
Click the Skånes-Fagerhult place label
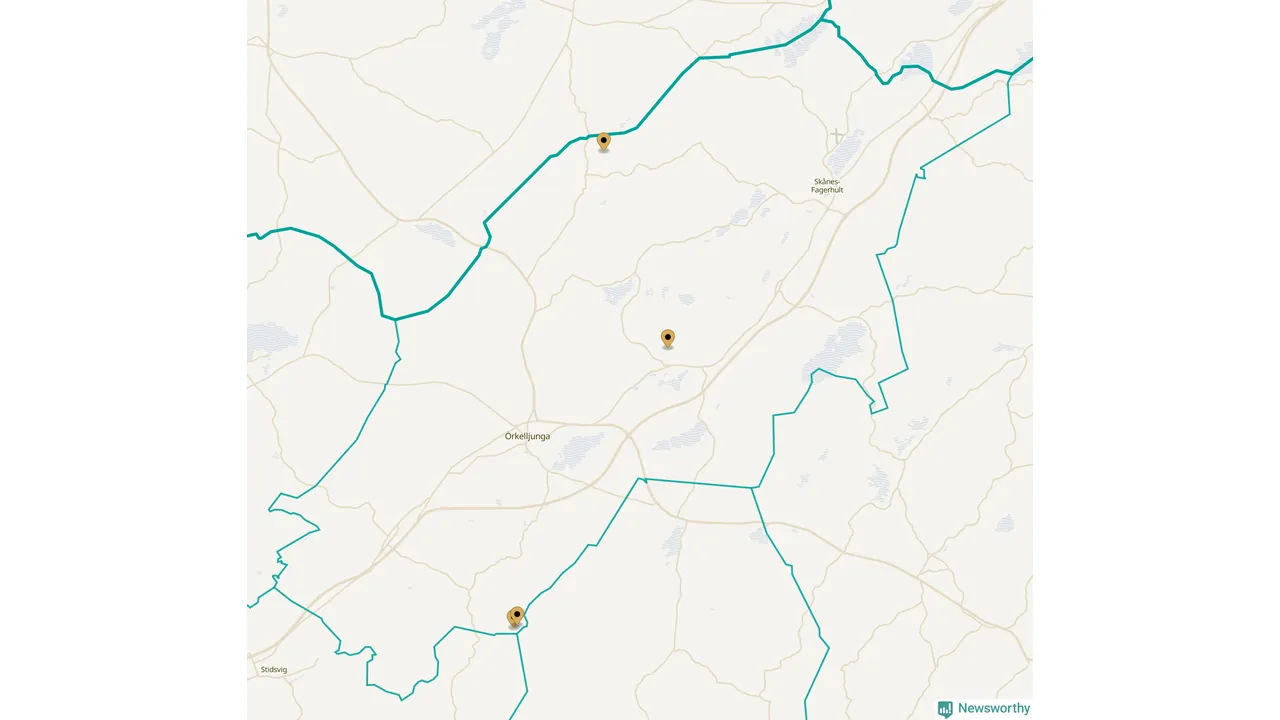(x=827, y=185)
